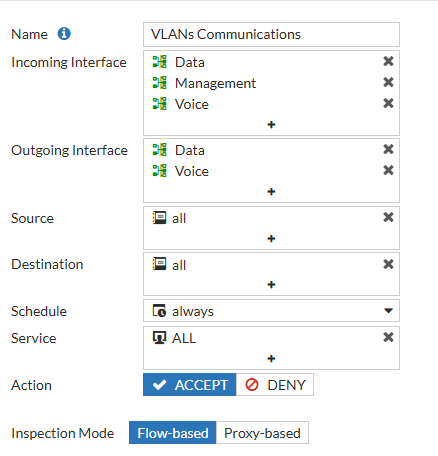Remove 'all' from Source
Image resolution: width=438 pixels, height=456 pixels.
[x=388, y=217]
